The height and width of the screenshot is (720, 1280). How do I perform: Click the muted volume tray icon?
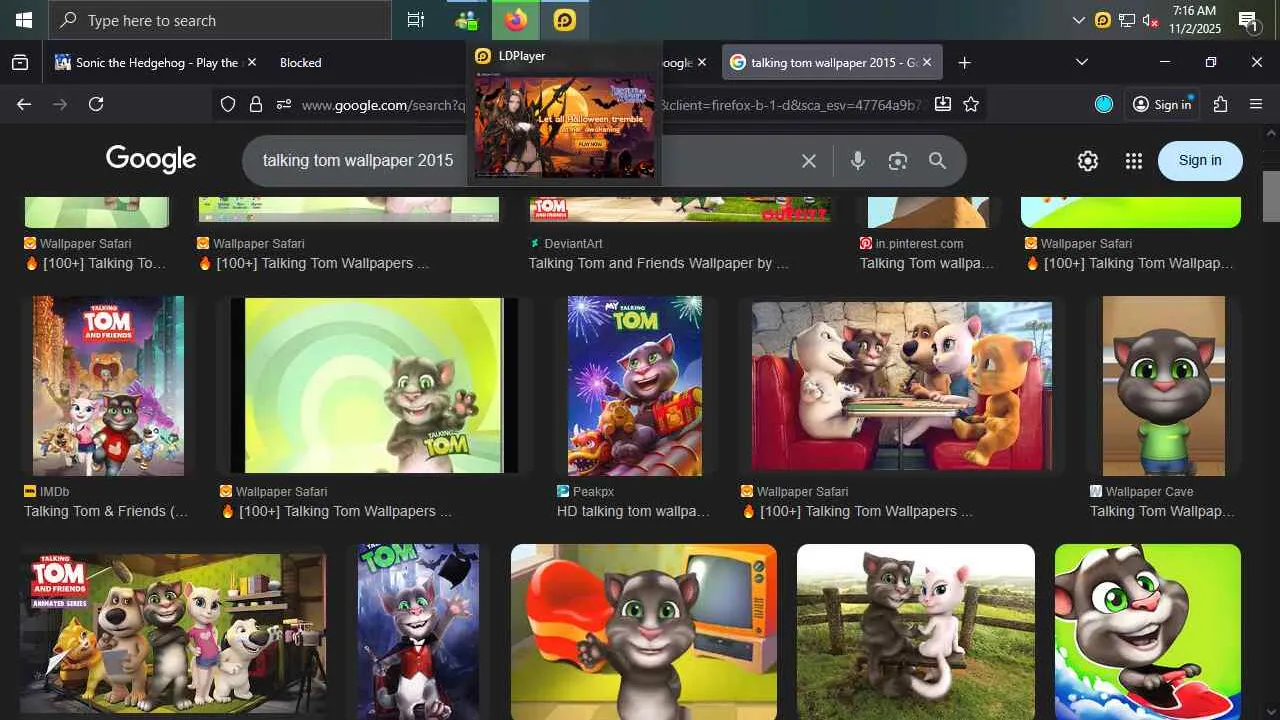point(1150,20)
